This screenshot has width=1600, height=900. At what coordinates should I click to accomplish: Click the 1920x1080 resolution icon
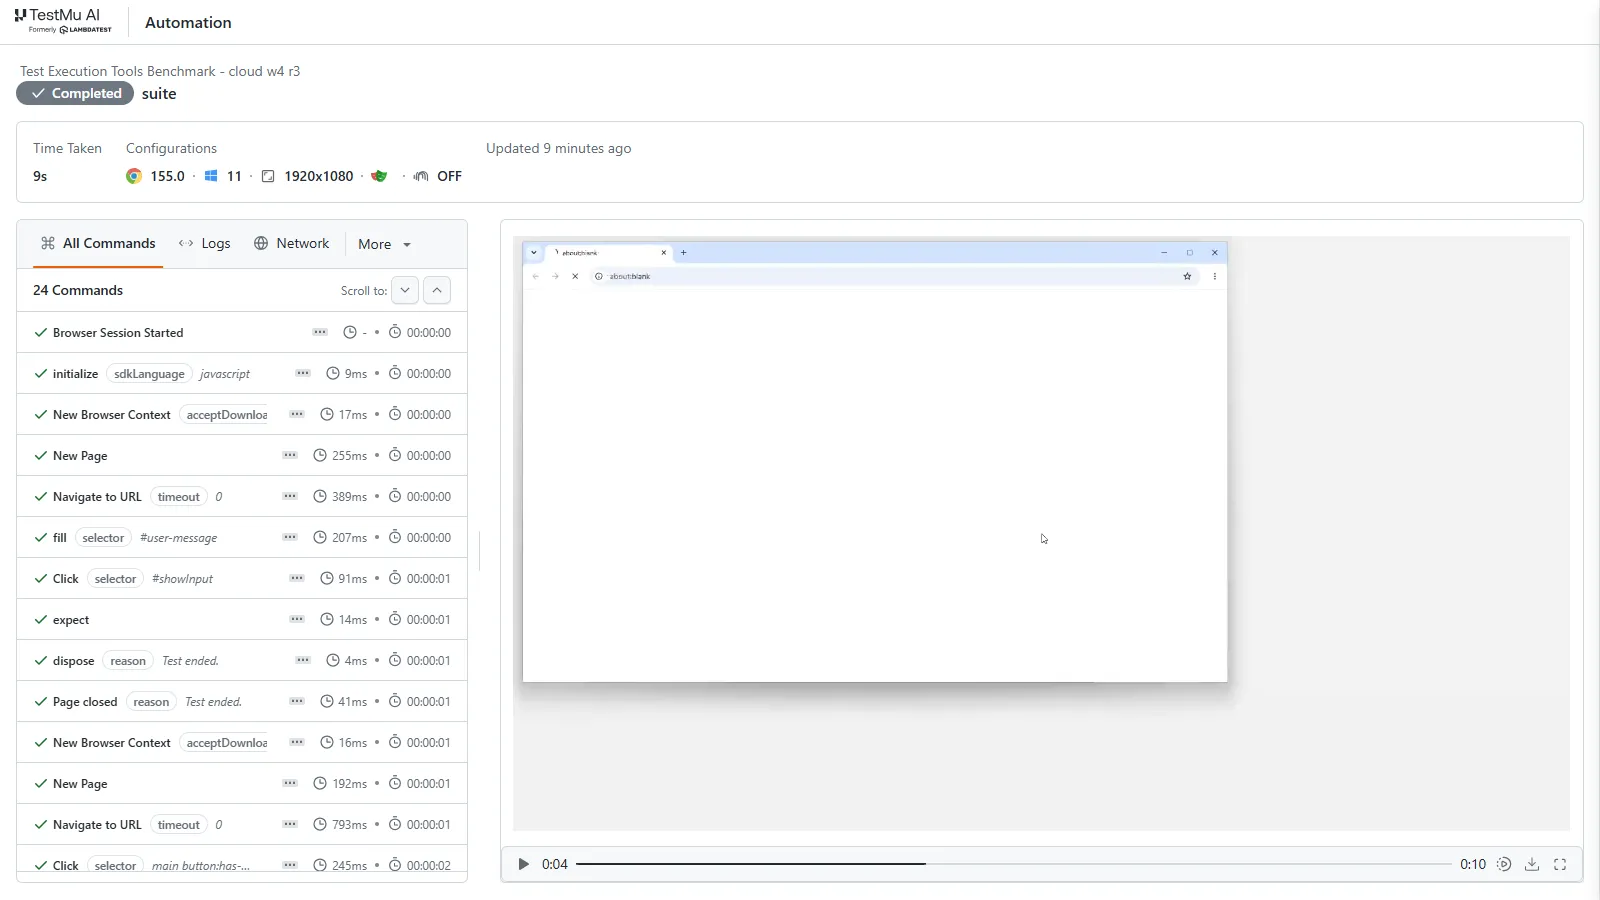point(268,176)
